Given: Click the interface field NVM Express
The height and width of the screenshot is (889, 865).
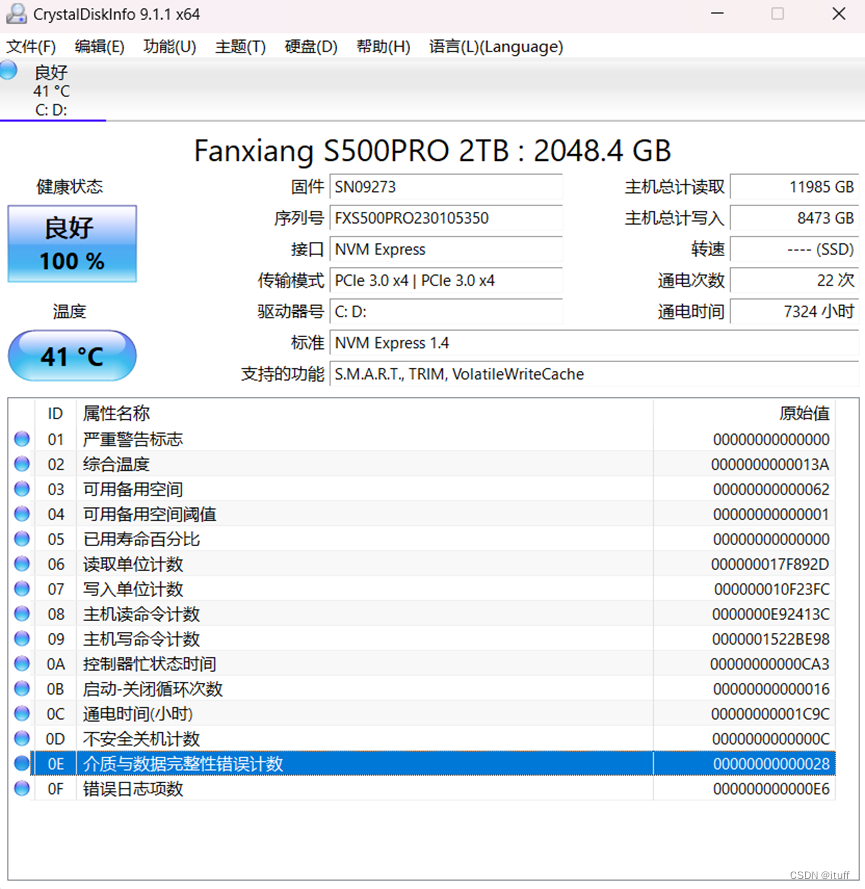Looking at the screenshot, I should (x=446, y=249).
